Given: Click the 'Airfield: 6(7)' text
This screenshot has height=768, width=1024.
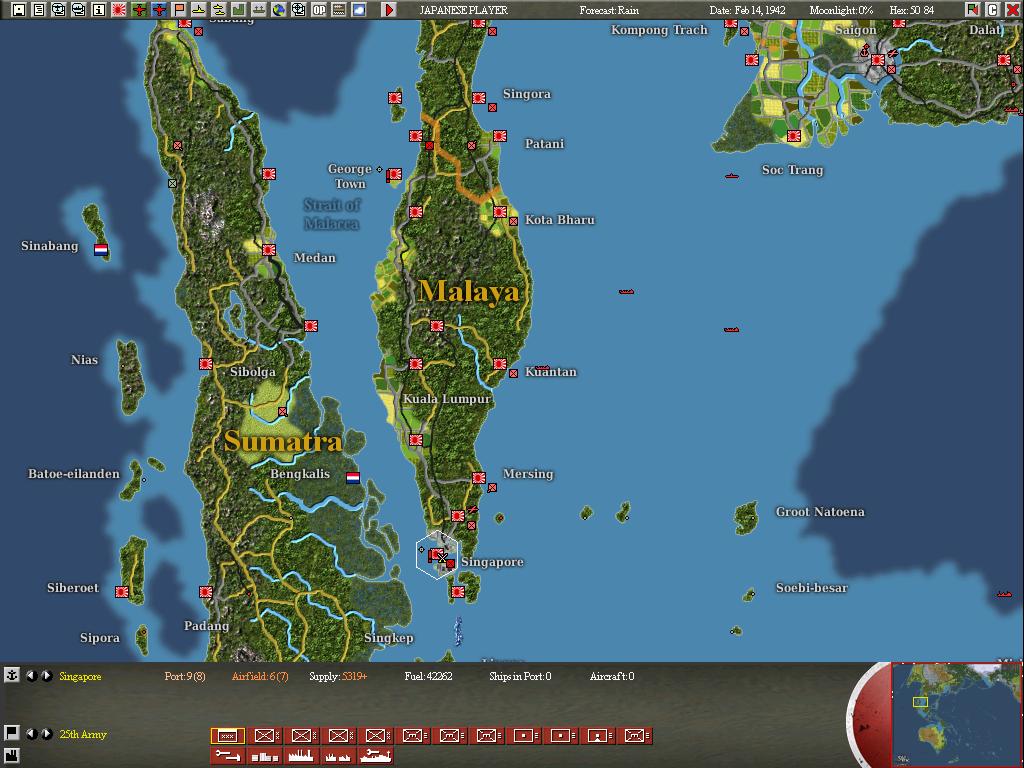Looking at the screenshot, I should coord(260,676).
